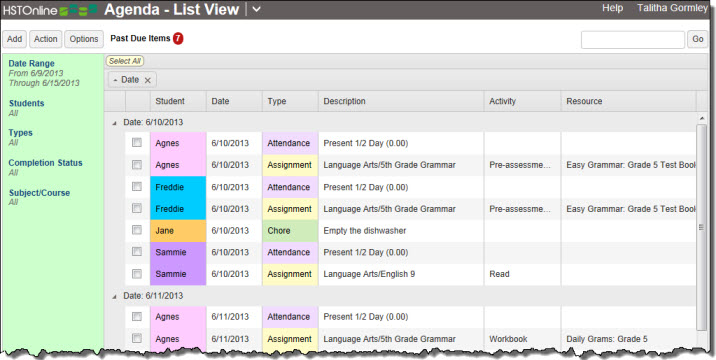The height and width of the screenshot is (360, 716).
Task: Check Agnes Assignment 6/11/2013 row
Action: 137,339
